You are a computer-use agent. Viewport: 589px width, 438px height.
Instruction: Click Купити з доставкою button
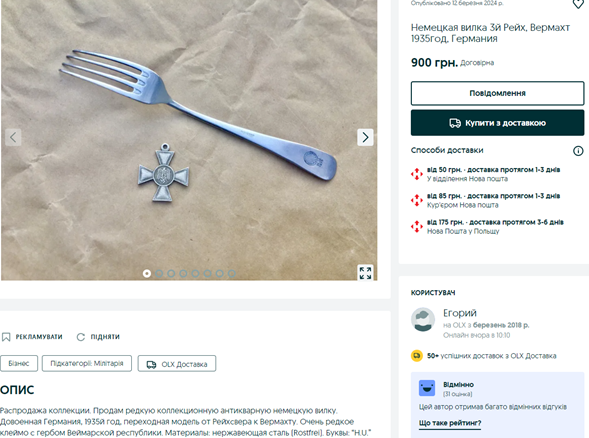pos(497,123)
